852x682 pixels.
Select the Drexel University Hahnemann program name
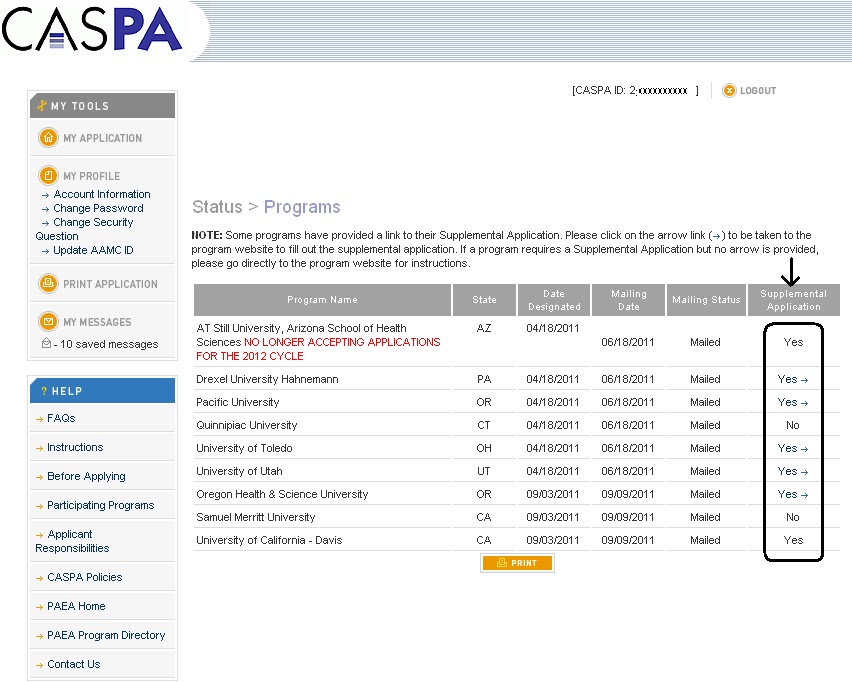(x=267, y=379)
